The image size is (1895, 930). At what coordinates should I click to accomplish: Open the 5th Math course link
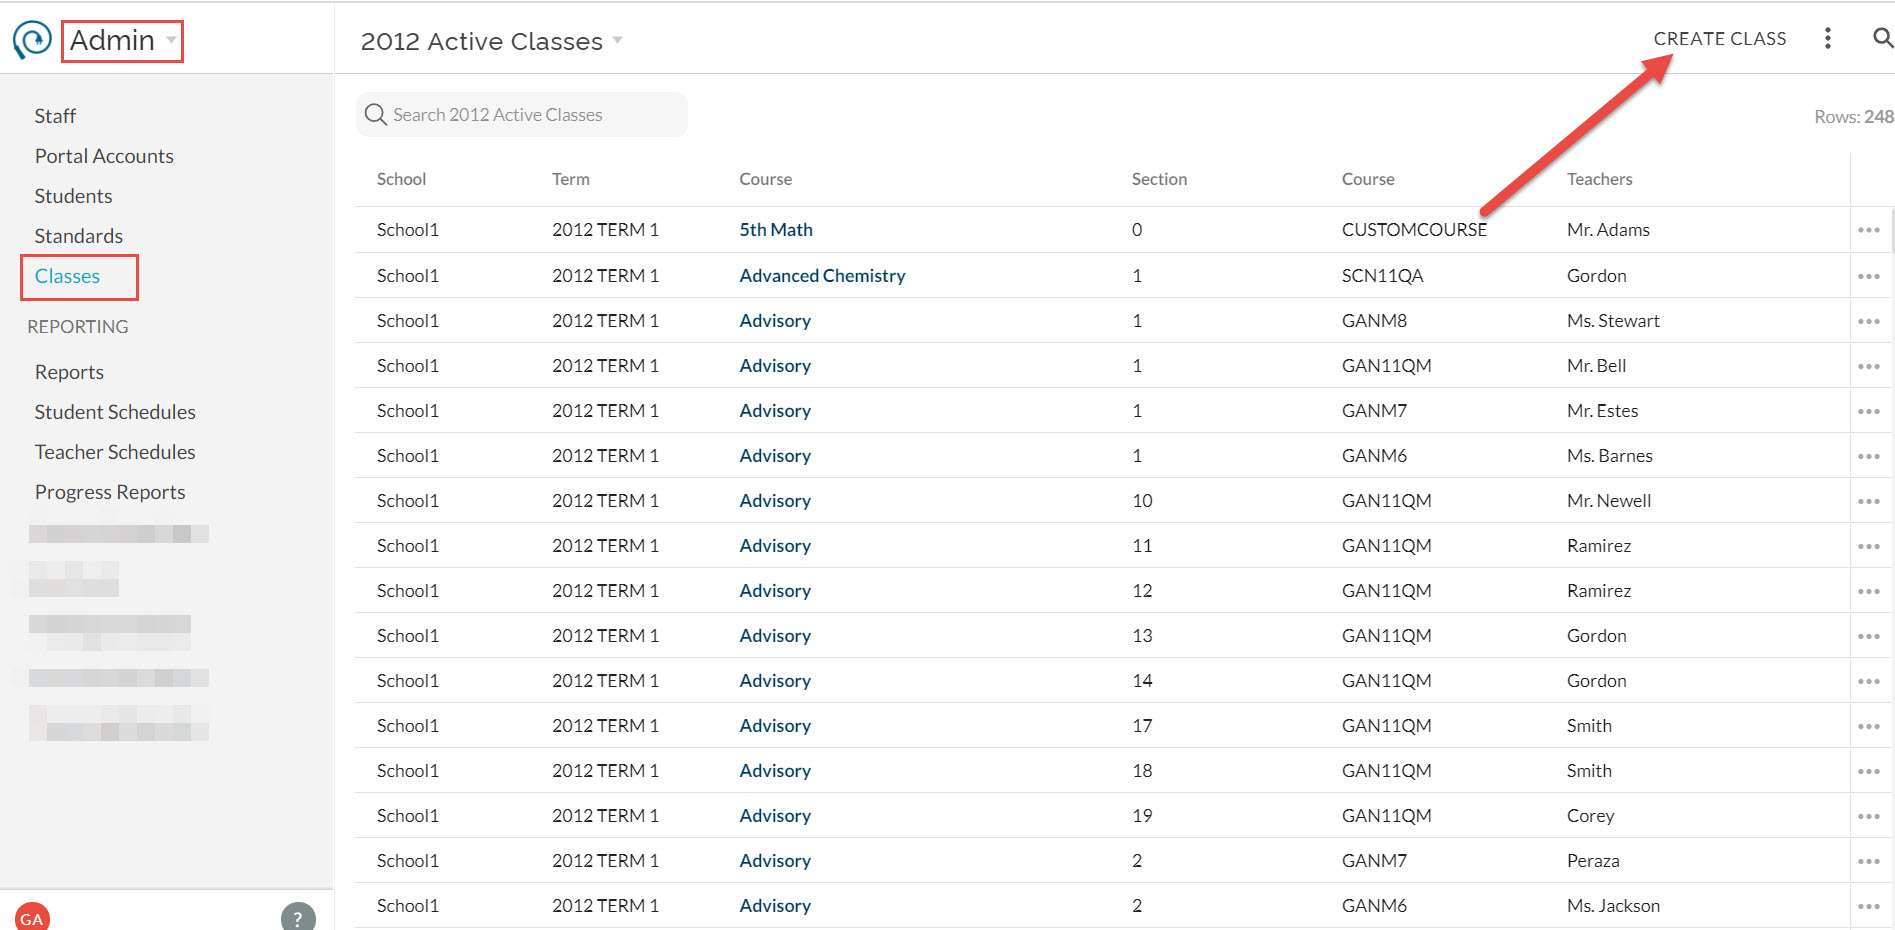[776, 230]
